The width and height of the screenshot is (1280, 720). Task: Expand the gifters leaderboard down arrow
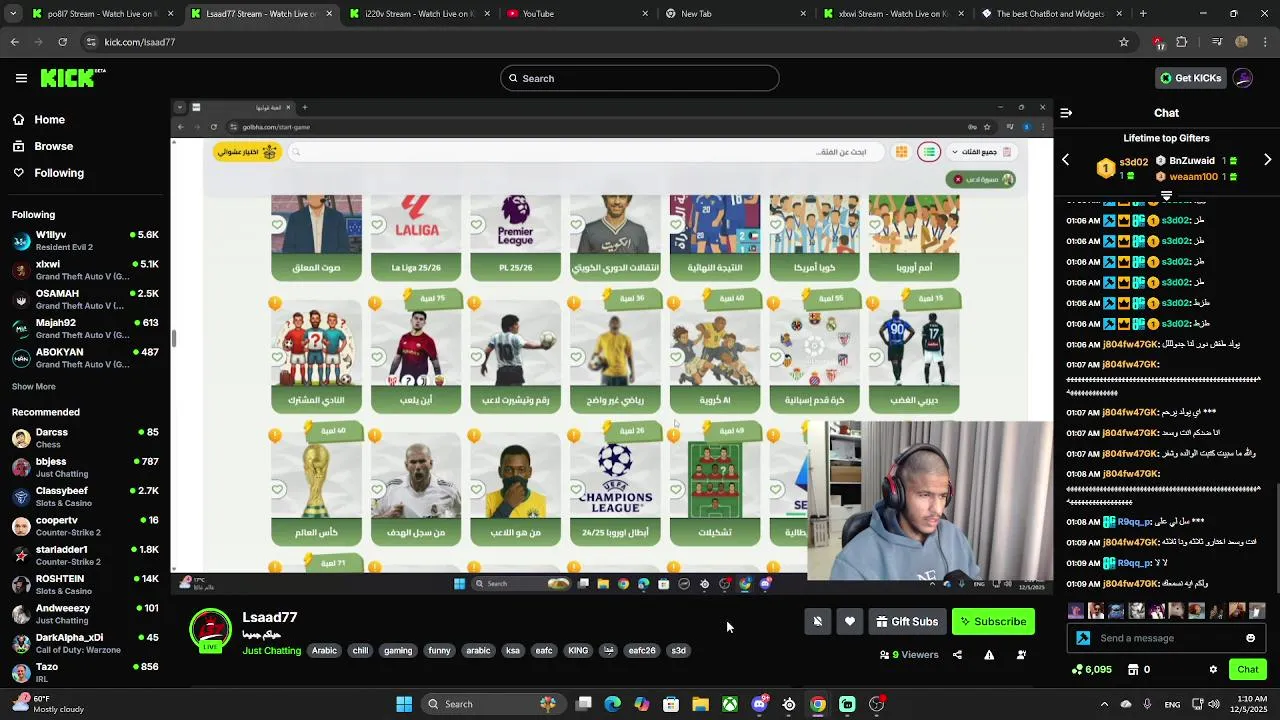pos(1166,196)
